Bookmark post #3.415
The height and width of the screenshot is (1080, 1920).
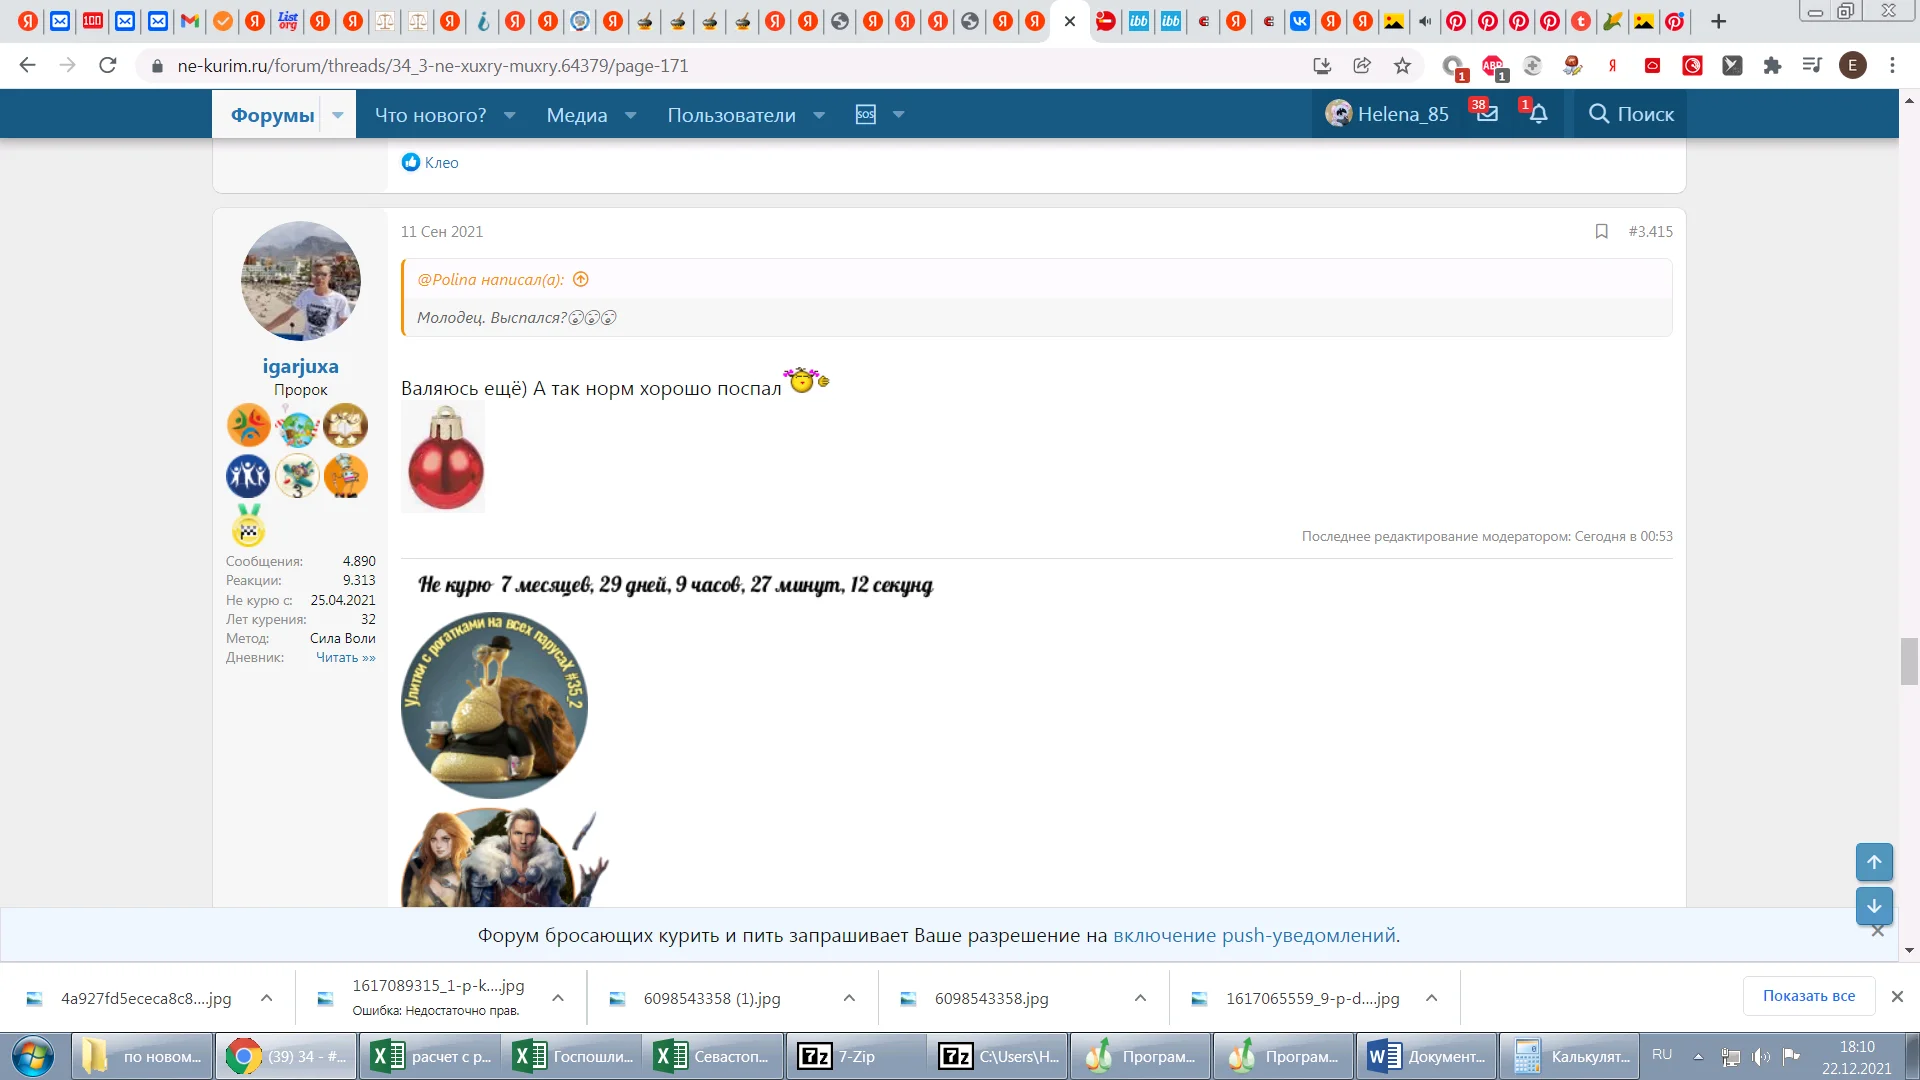(x=1601, y=232)
